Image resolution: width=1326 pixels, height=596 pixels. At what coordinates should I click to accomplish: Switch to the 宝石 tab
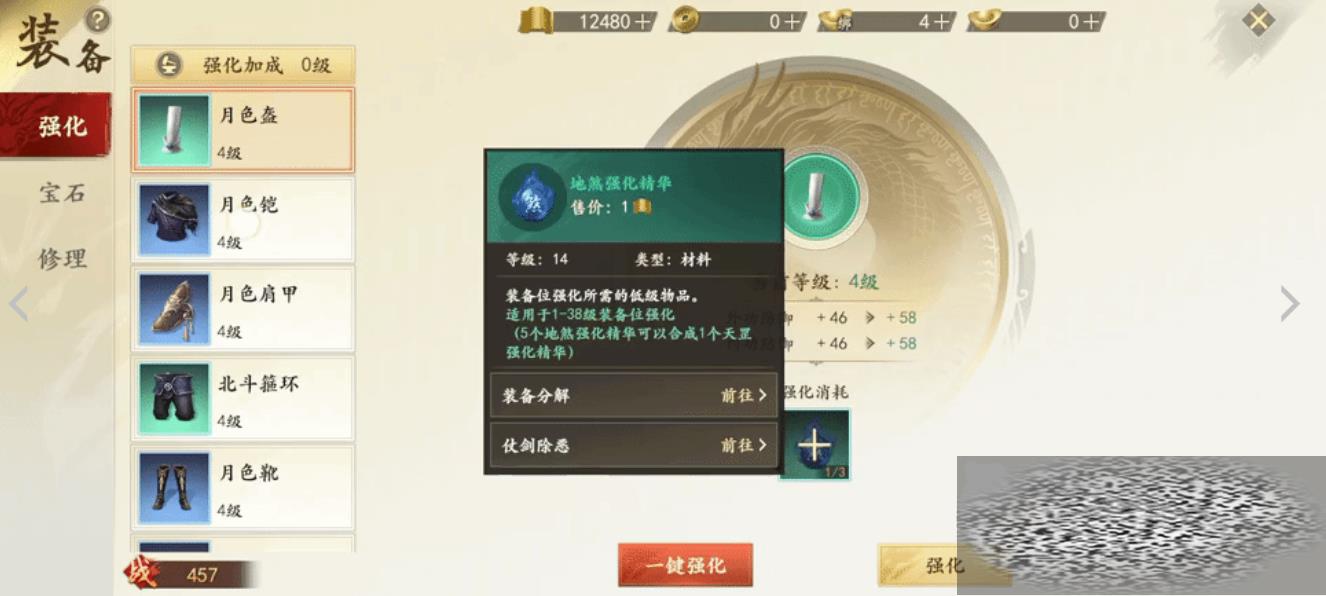coord(62,192)
